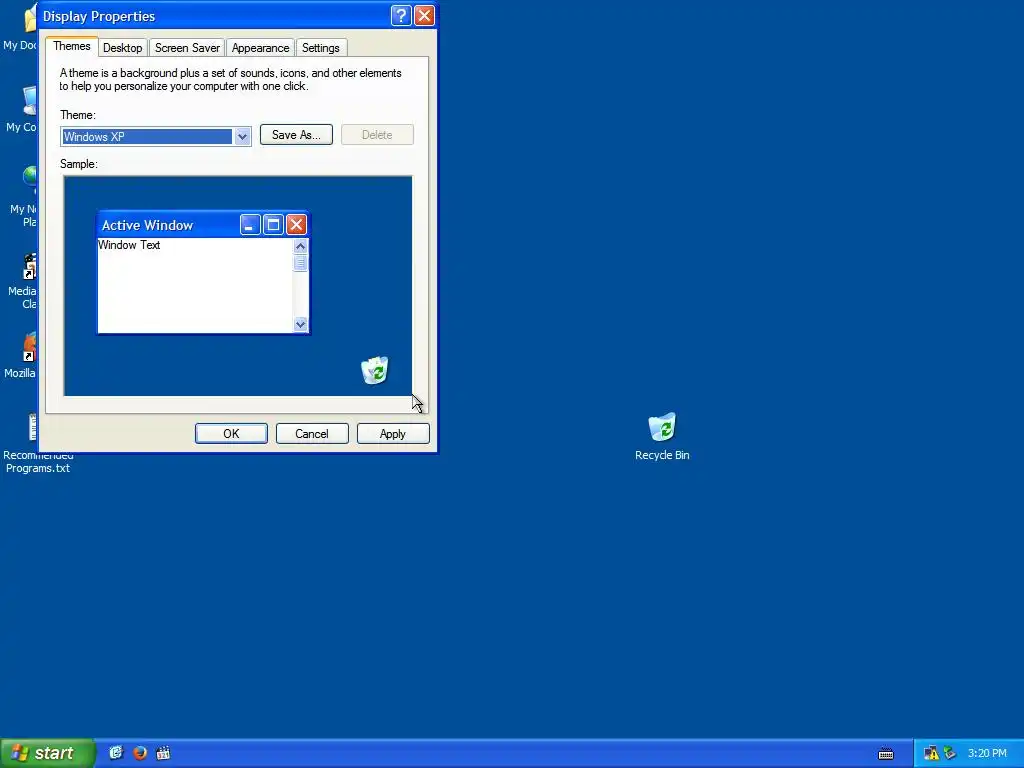The width and height of the screenshot is (1024, 768).
Task: Open the Settings tab
Action: coord(321,48)
